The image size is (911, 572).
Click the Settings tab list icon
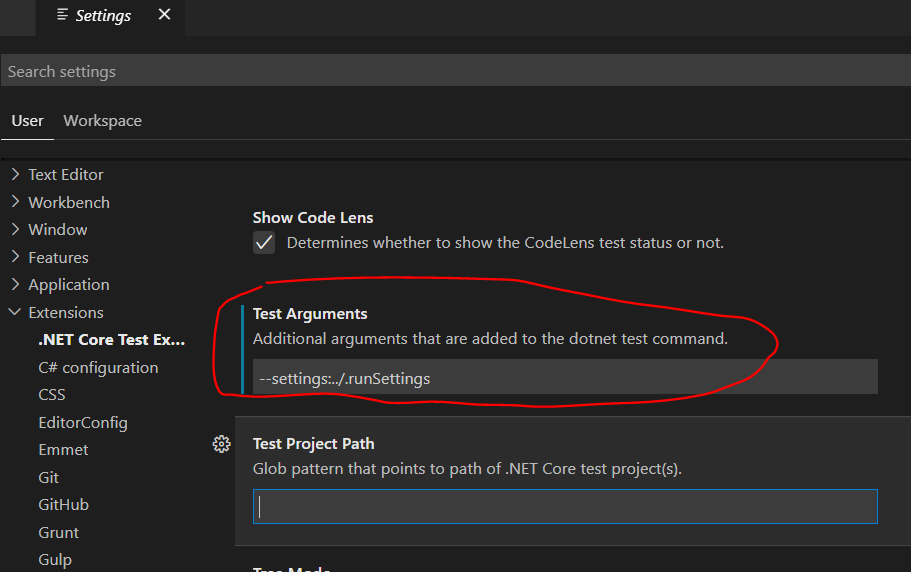[x=63, y=15]
